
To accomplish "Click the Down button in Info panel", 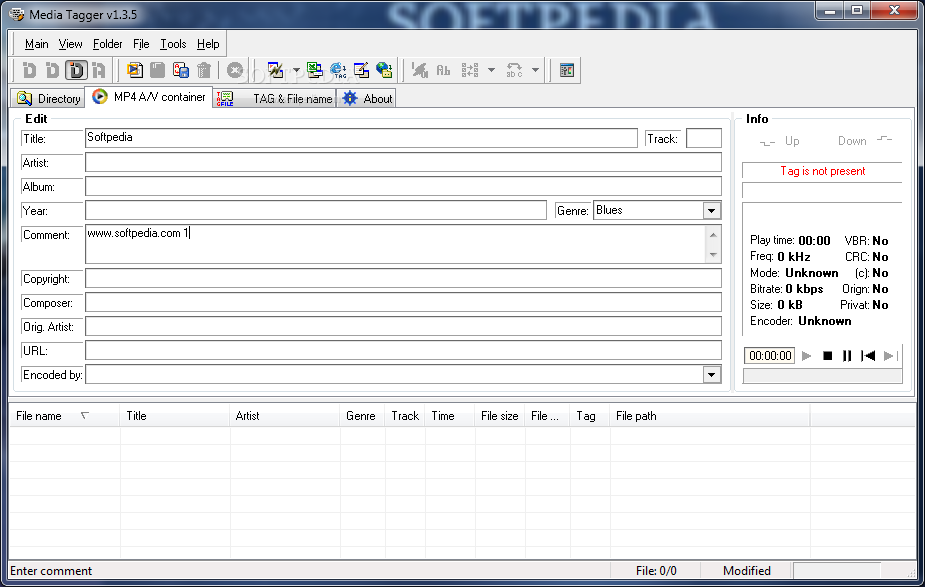I will [x=865, y=140].
